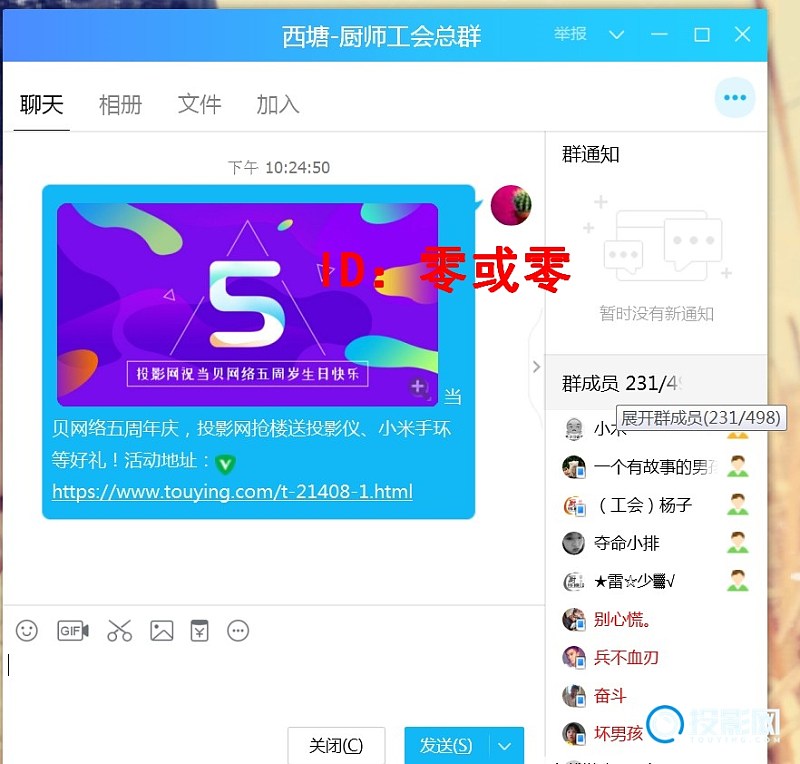Click the sender's cactus avatar
The width and height of the screenshot is (800, 764).
coord(511,205)
